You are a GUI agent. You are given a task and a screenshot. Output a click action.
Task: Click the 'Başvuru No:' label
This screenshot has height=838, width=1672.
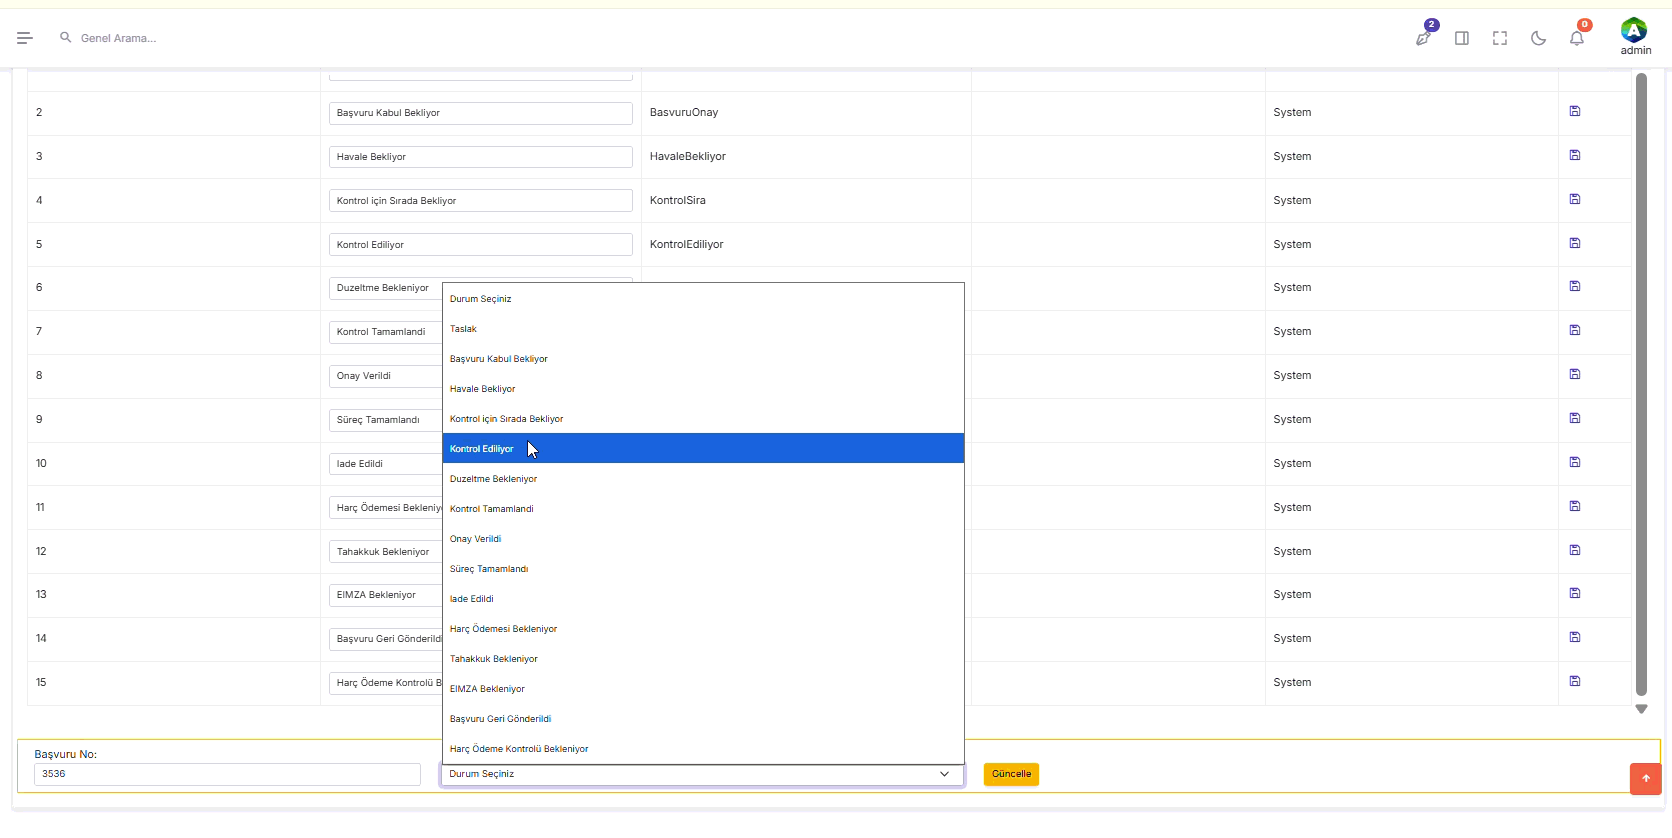[x=66, y=754]
